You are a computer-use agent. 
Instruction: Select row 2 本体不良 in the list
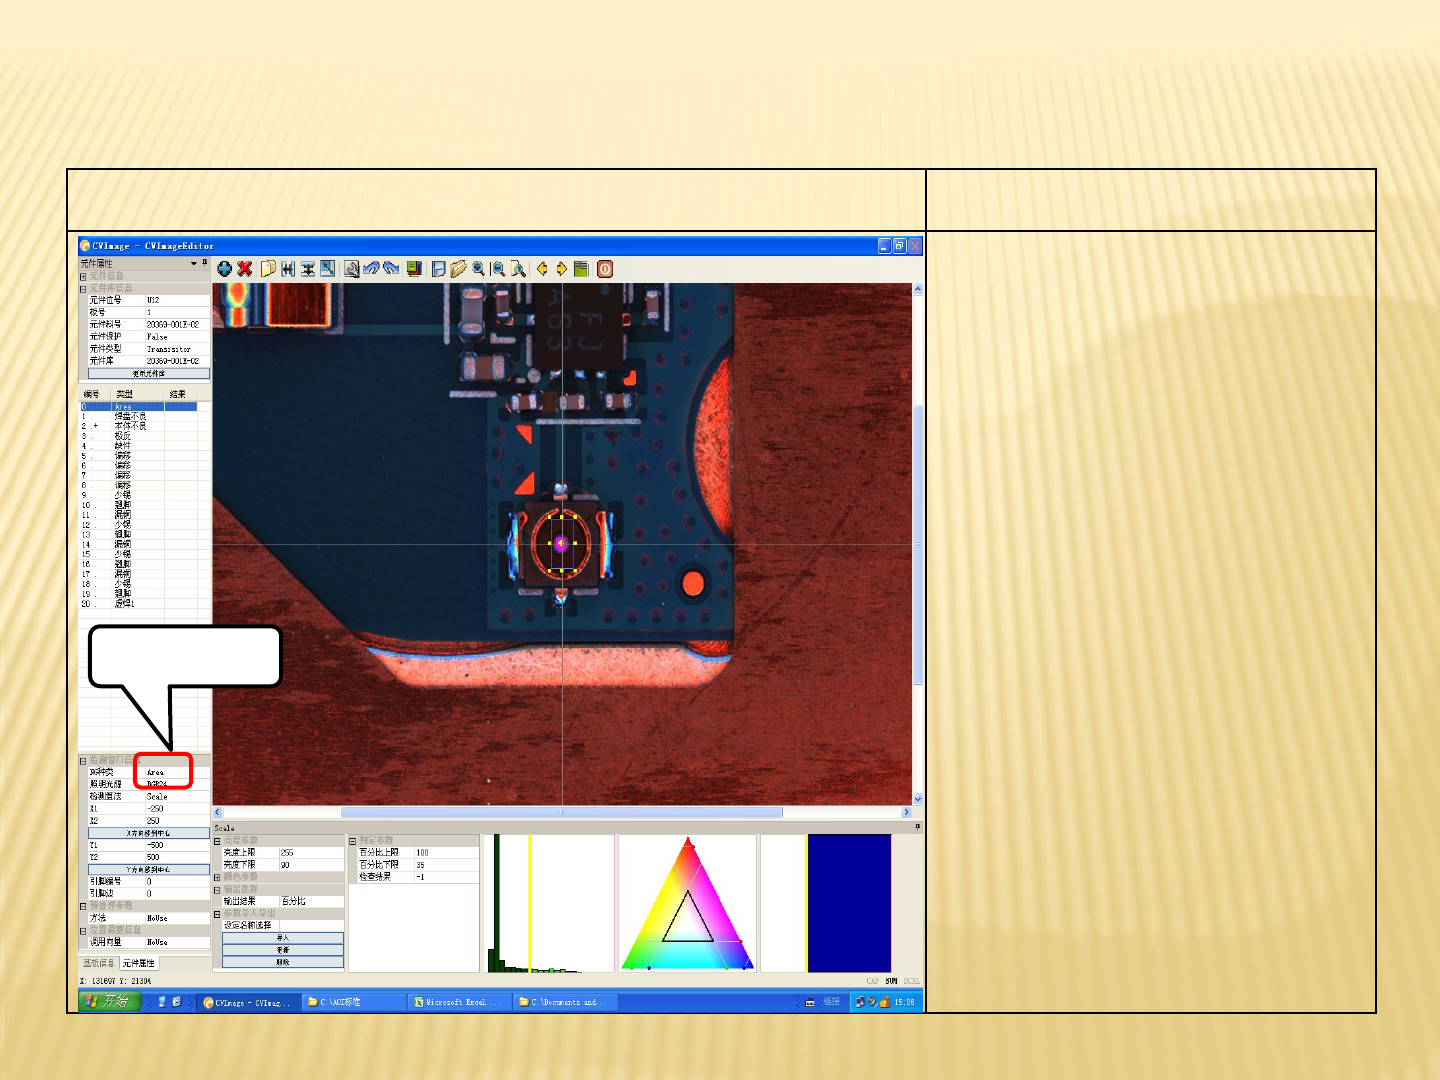point(139,426)
